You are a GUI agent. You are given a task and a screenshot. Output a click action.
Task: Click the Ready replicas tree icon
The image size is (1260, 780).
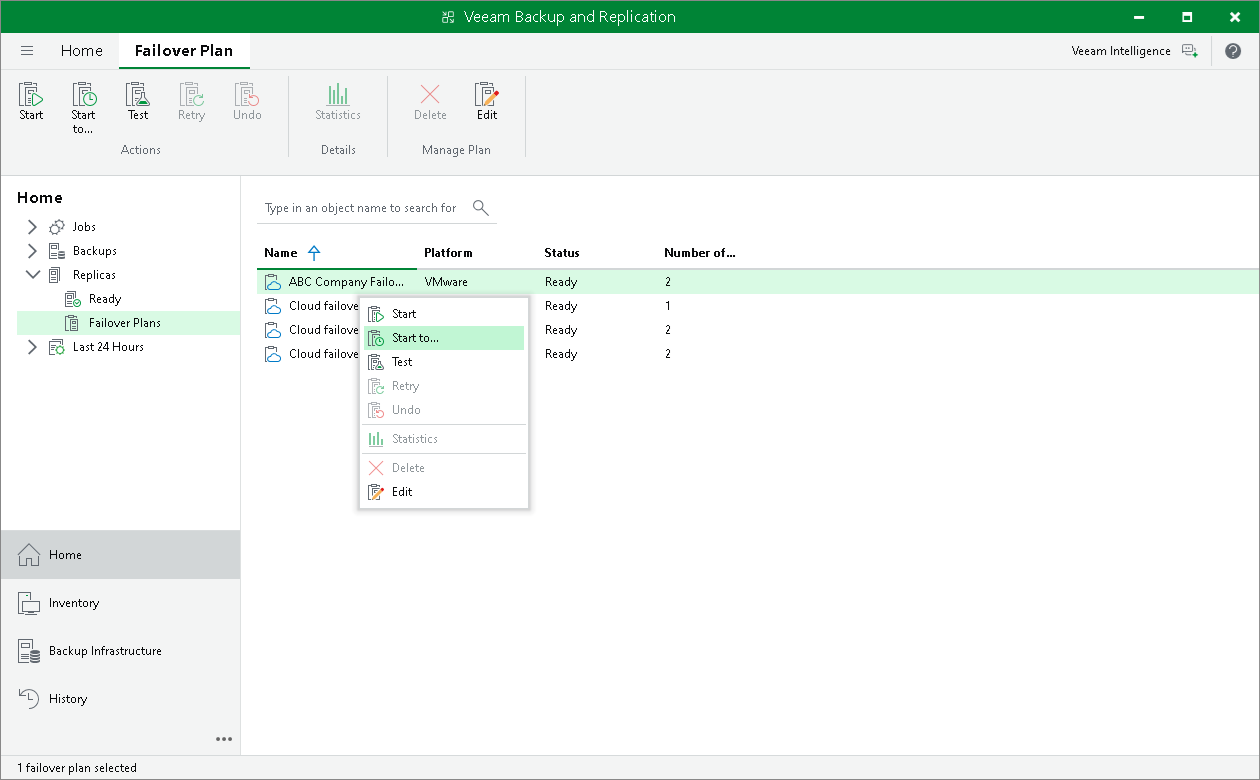(73, 299)
